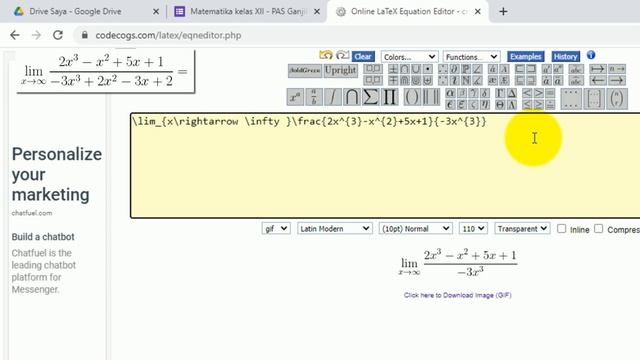Open the Functions dropdown
Screen dimensions: 640x360
point(471,57)
